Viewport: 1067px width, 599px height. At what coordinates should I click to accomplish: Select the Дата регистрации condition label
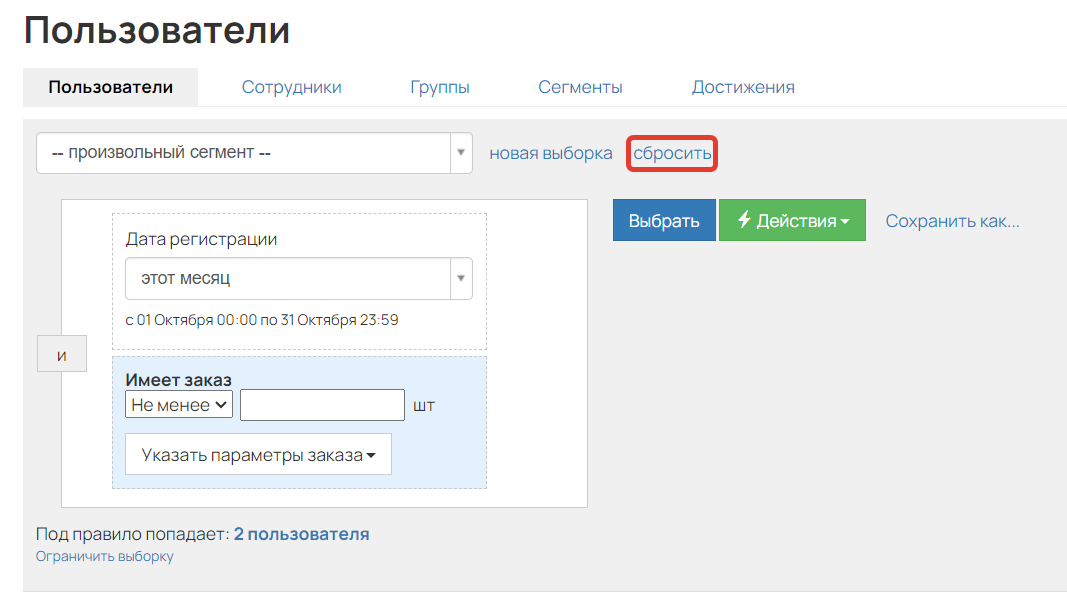point(201,239)
